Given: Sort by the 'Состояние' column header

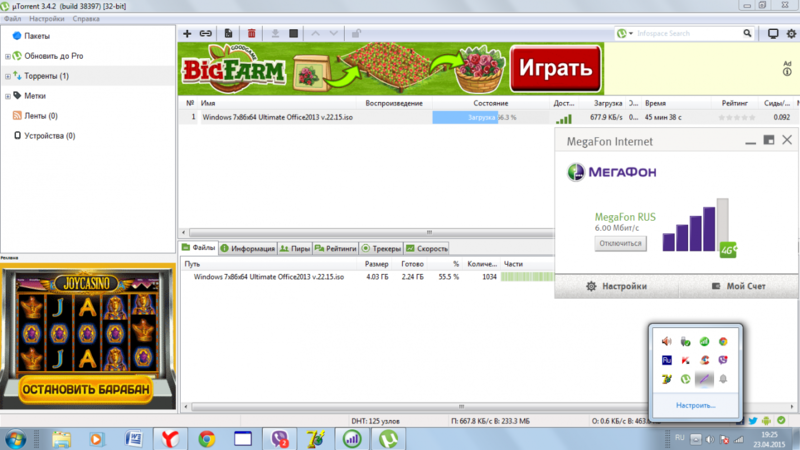Looking at the screenshot, I should 490,103.
